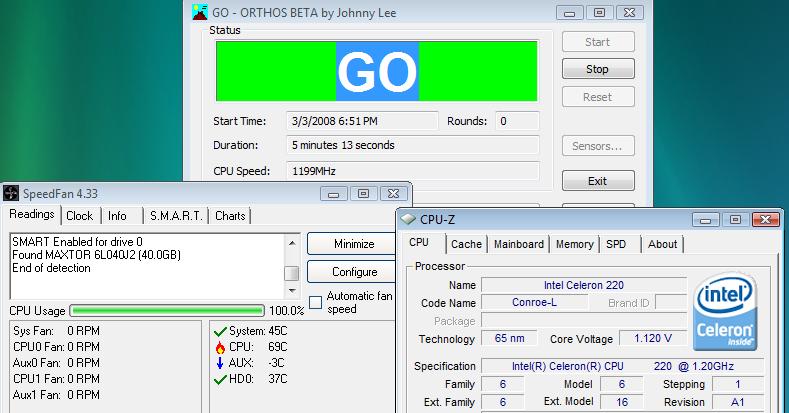Click 'SMART Enabled for drive 0' log line
Image resolution: width=789 pixels, height=413 pixels.
[x=77, y=242]
